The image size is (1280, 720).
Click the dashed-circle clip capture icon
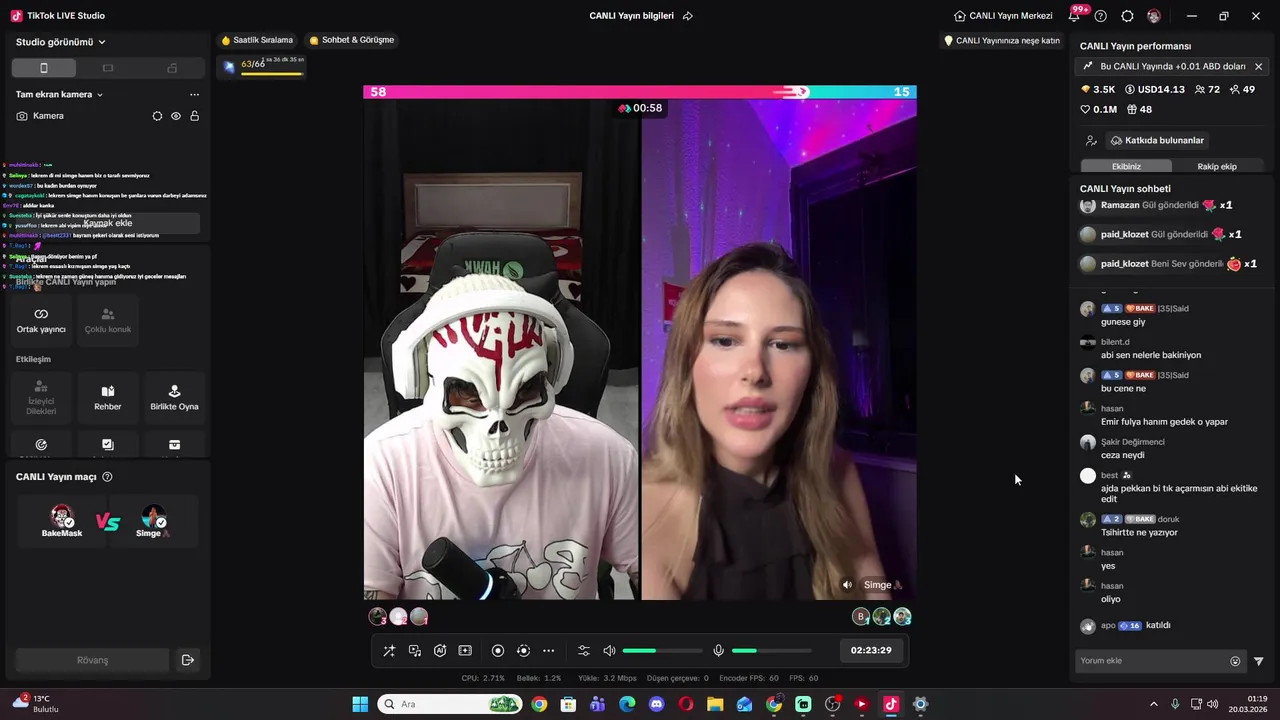(x=523, y=651)
